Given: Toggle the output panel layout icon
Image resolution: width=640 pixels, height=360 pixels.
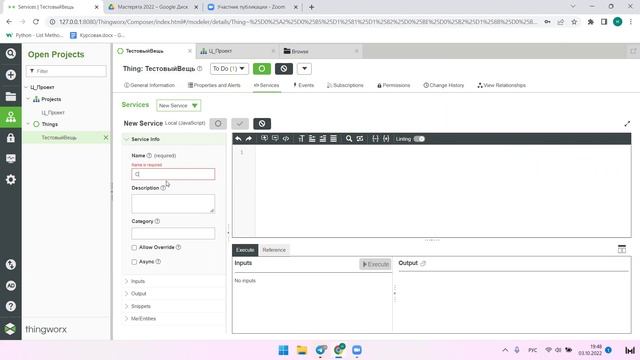Looking at the screenshot, I should 622,249.
